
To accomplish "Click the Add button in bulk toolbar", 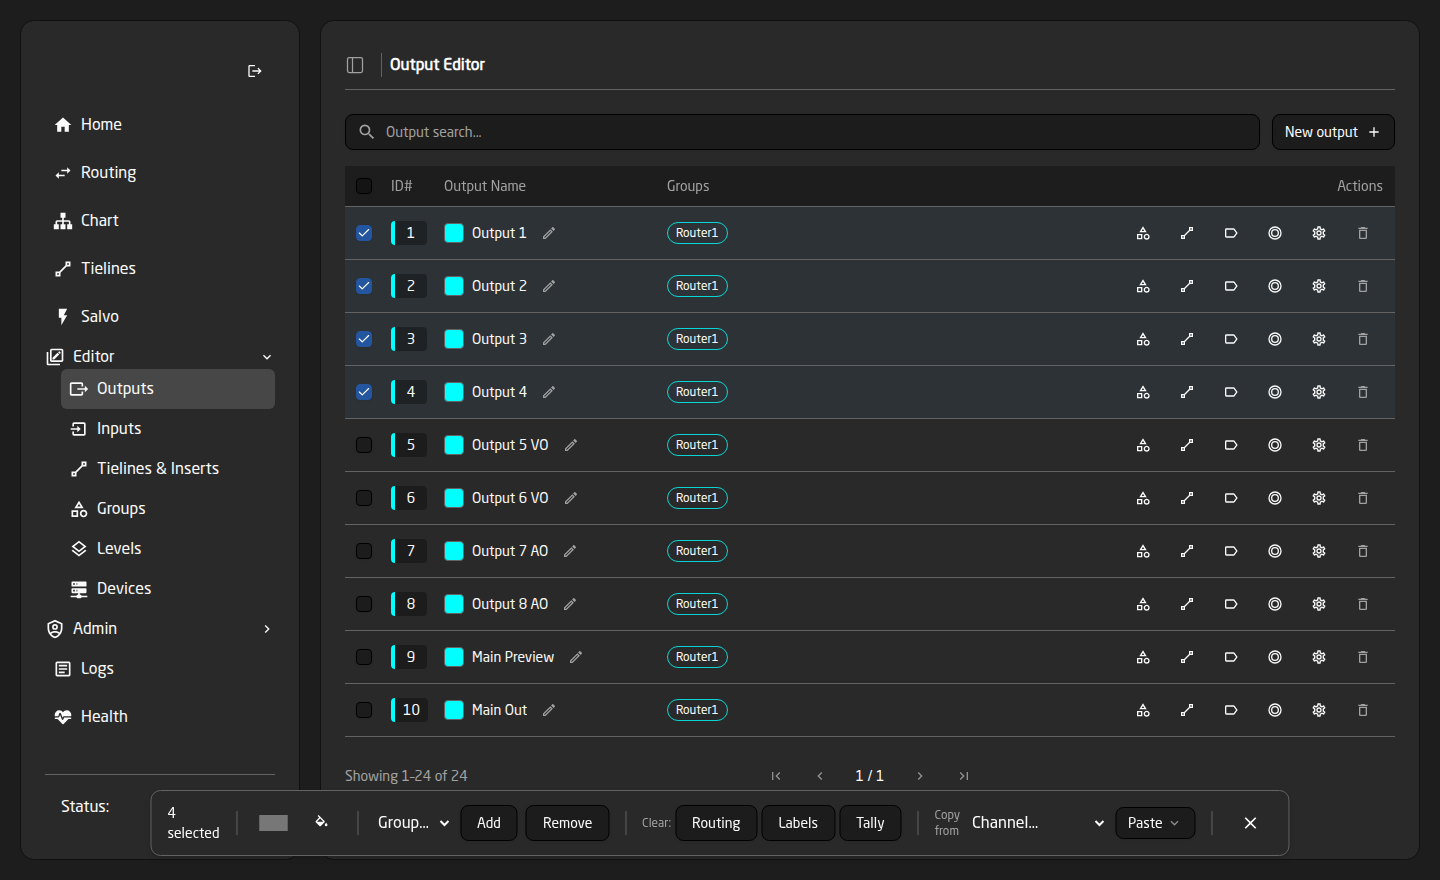I will pyautogui.click(x=489, y=823).
